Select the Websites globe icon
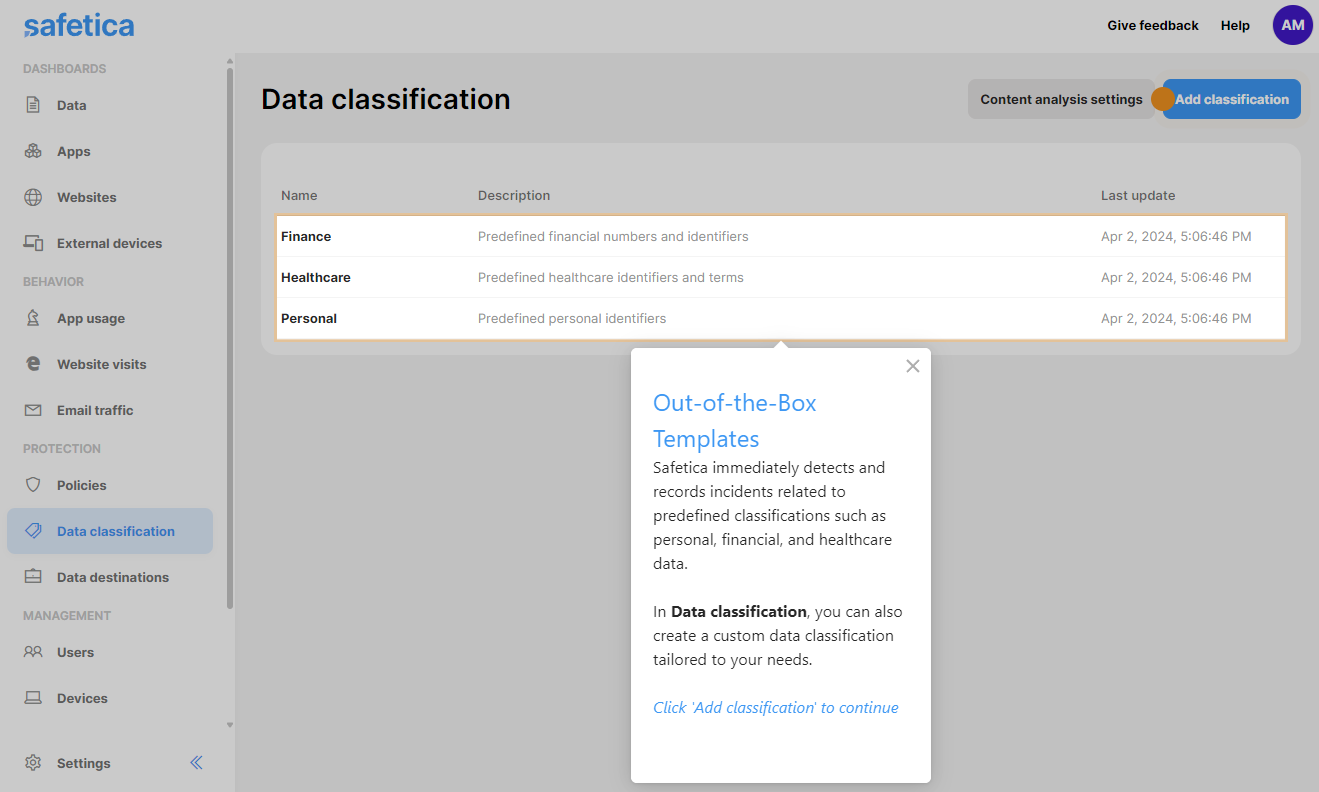Viewport: 1319px width, 792px height. pyautogui.click(x=33, y=197)
